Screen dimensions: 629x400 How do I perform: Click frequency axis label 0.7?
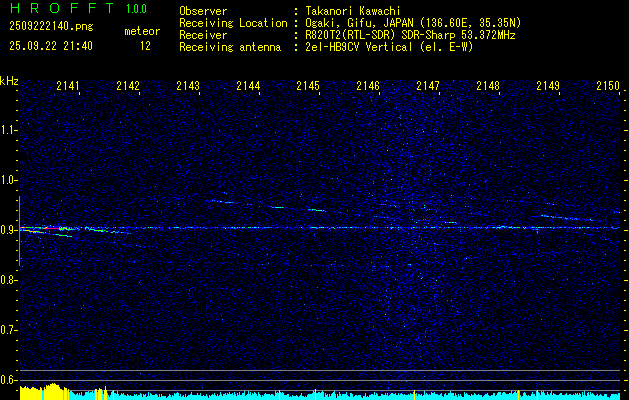tap(7, 330)
